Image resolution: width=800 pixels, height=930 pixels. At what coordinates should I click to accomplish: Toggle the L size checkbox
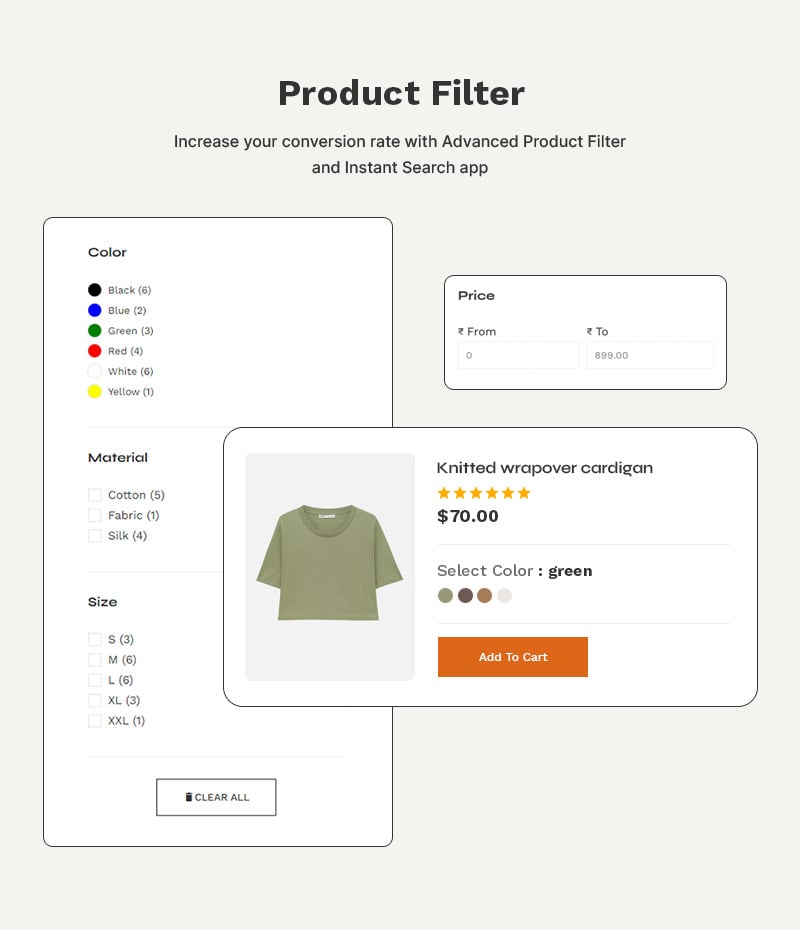pos(94,679)
